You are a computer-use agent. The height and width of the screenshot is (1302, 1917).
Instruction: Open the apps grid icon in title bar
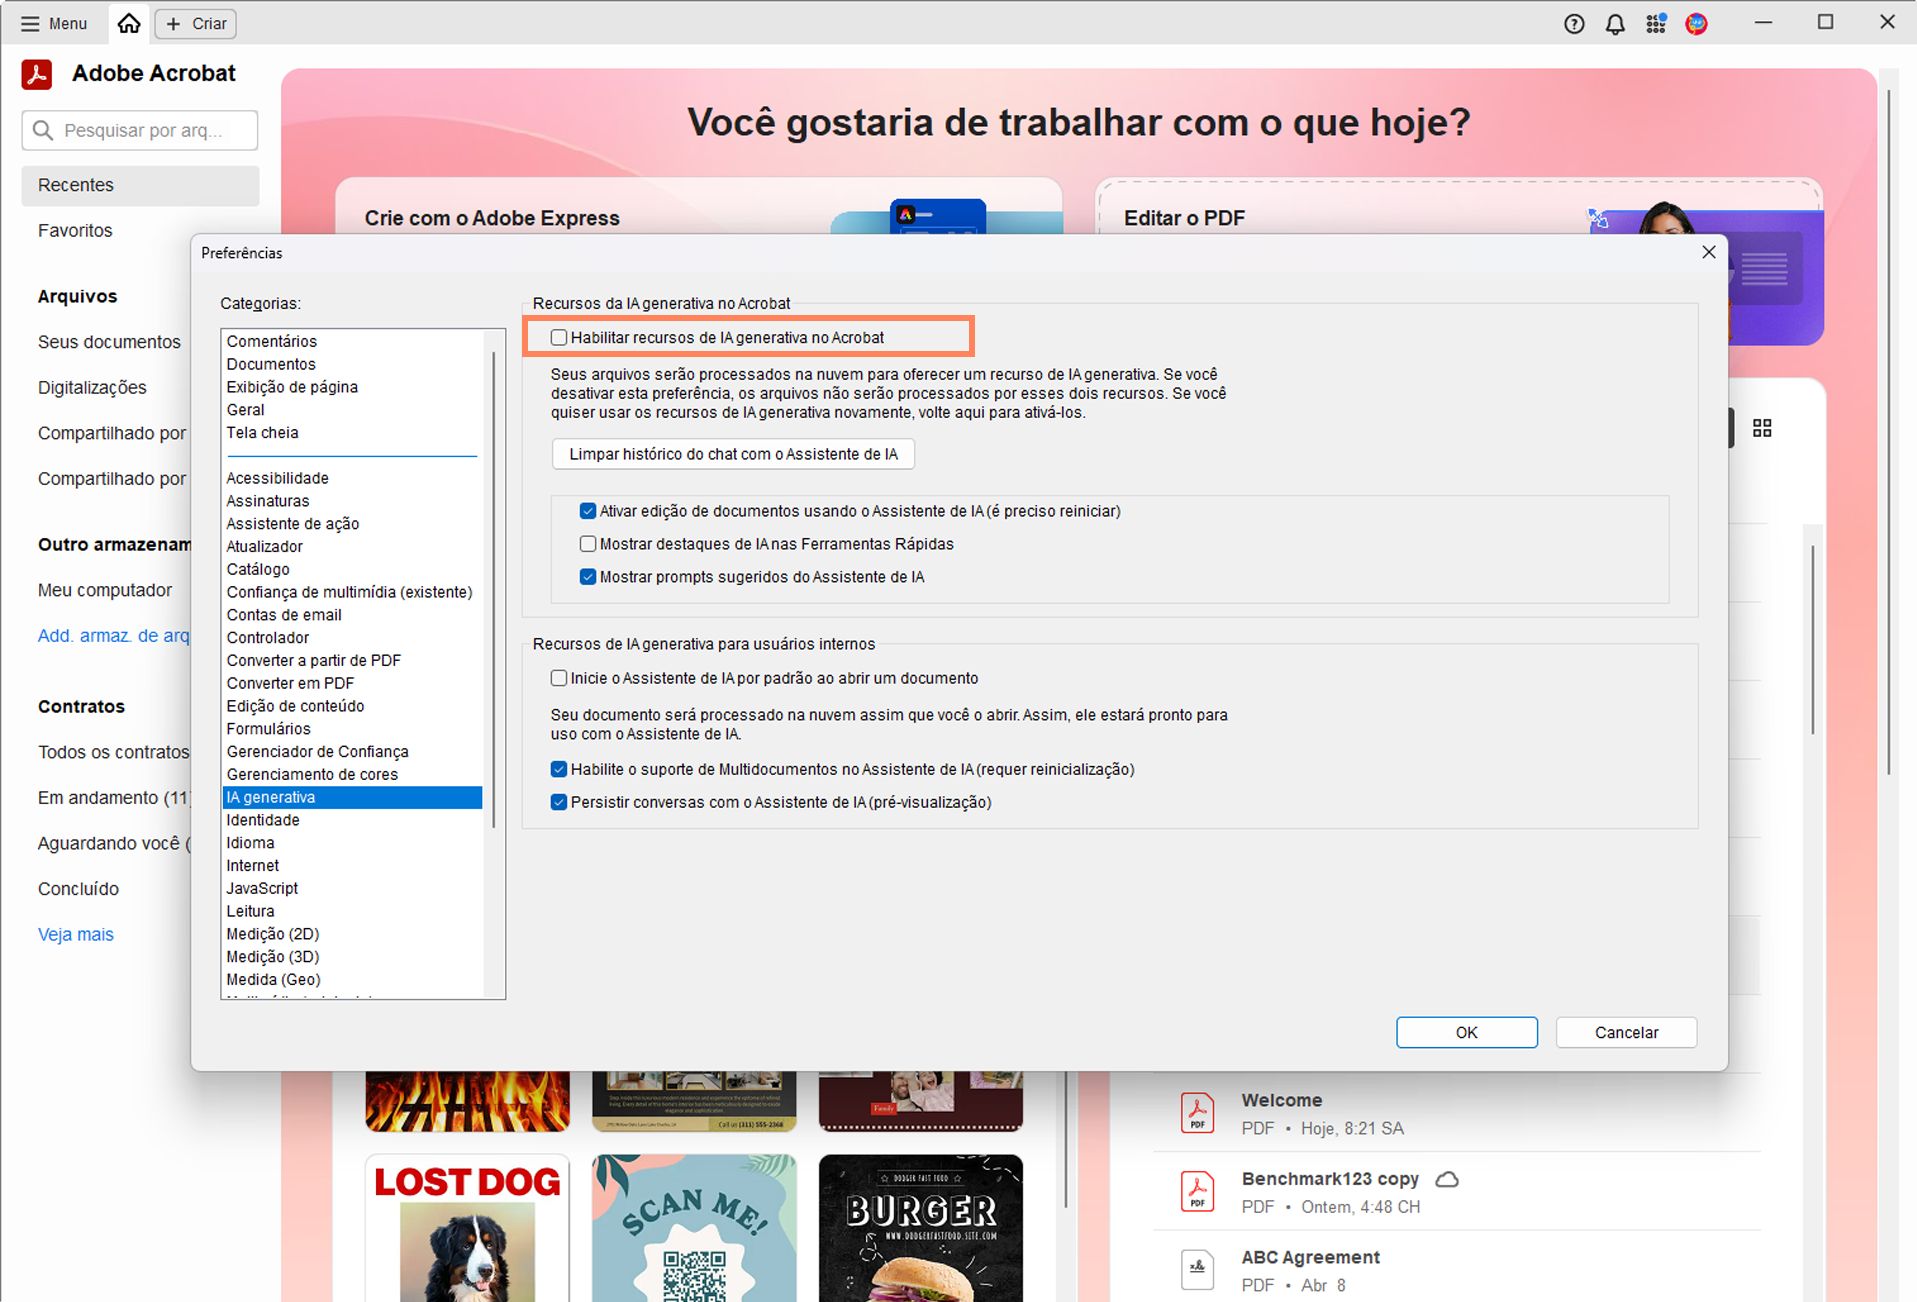pos(1656,24)
